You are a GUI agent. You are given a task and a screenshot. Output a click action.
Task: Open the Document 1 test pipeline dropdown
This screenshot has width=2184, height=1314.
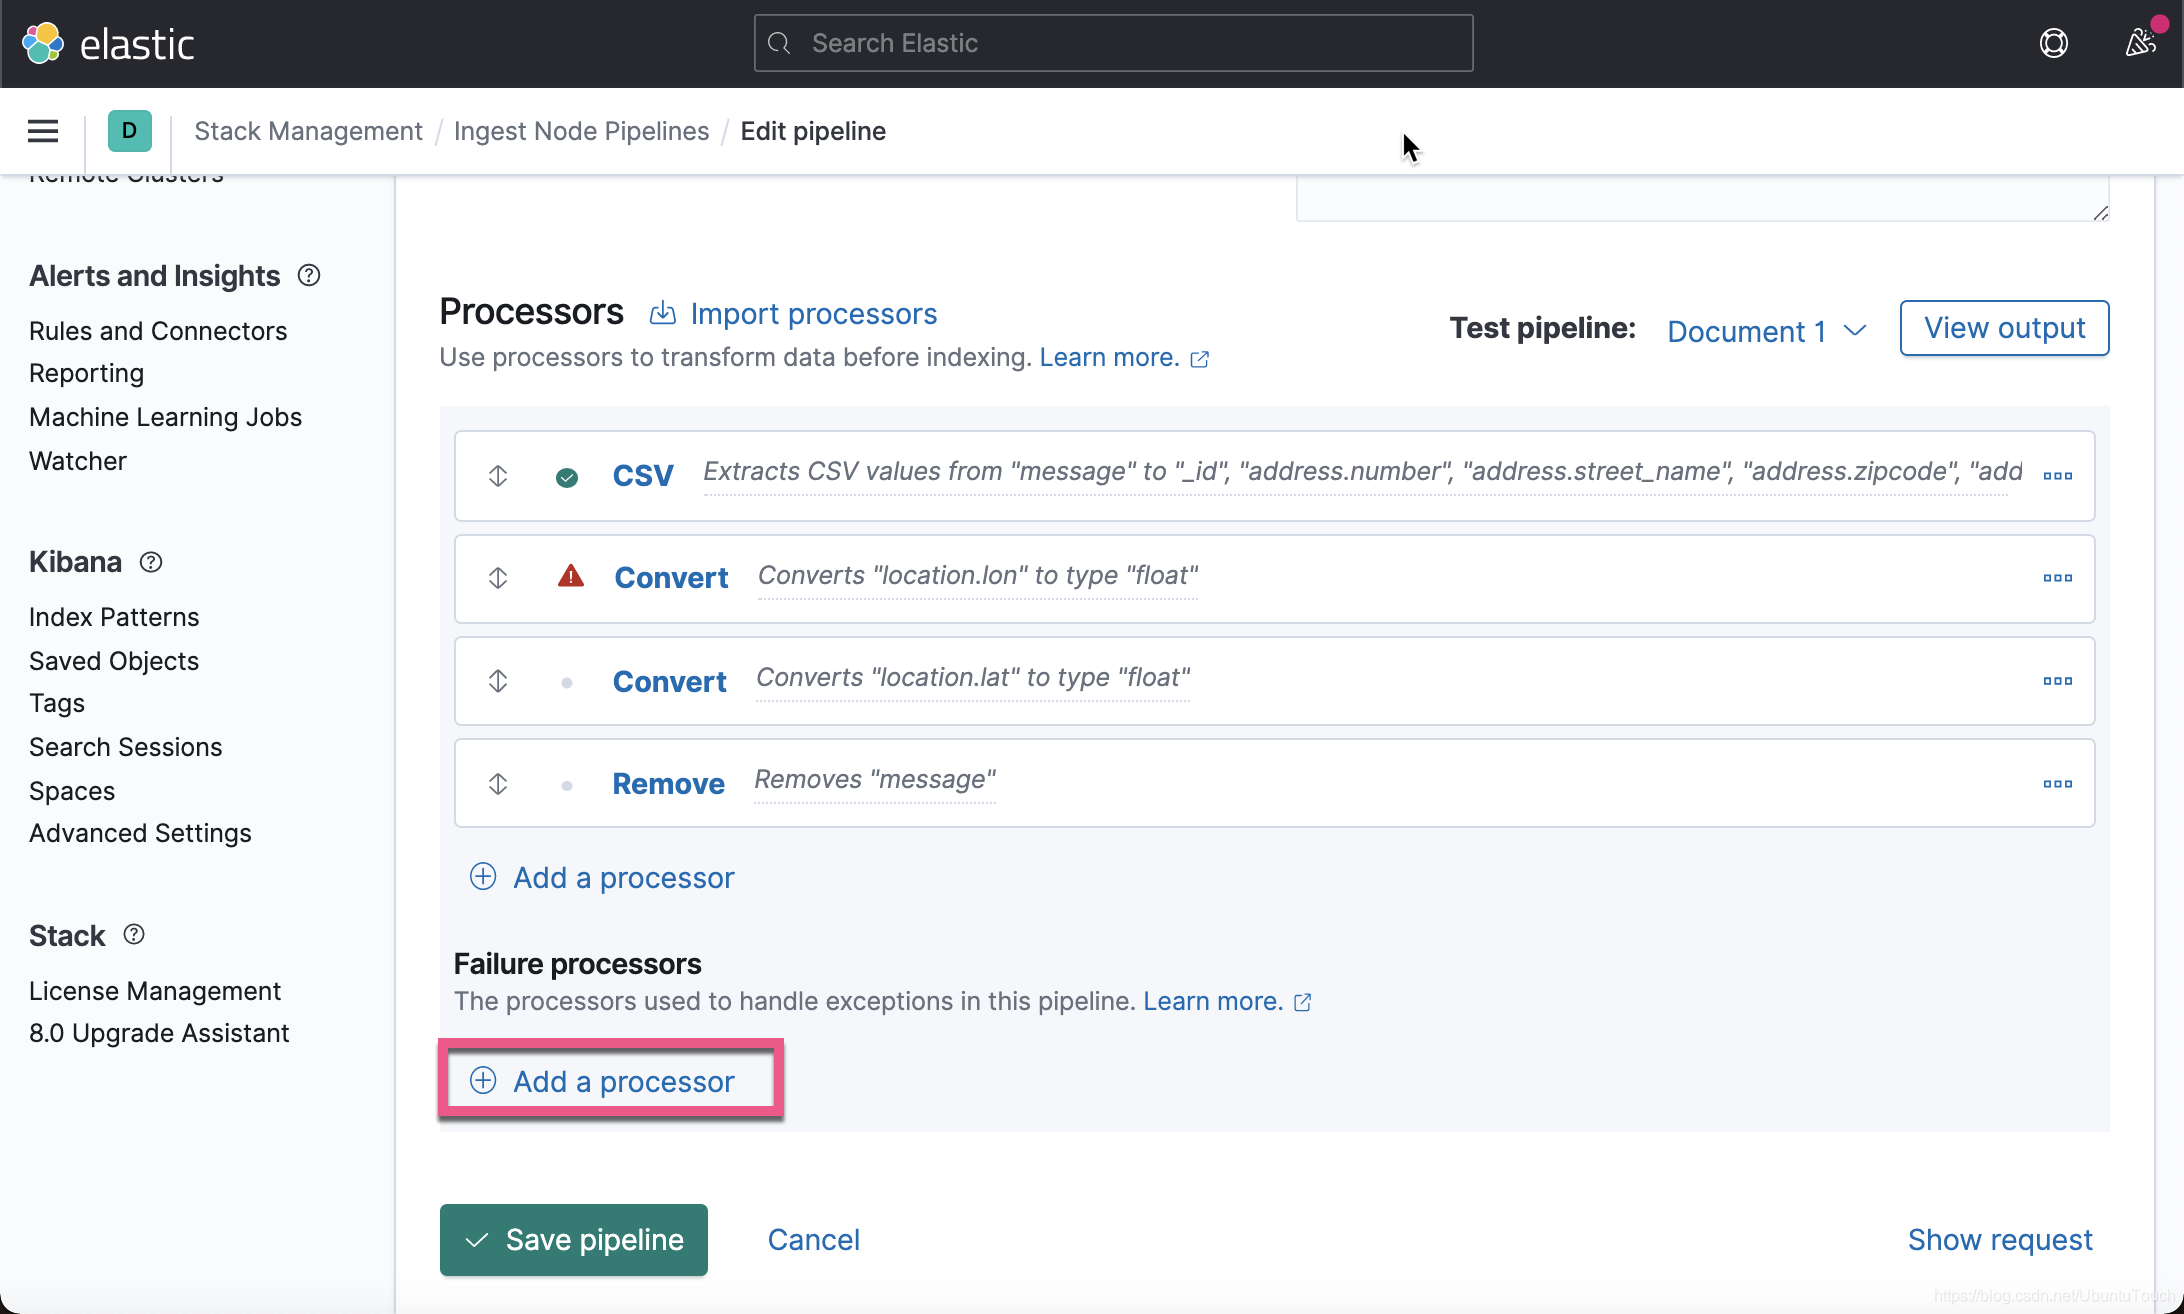[1765, 330]
